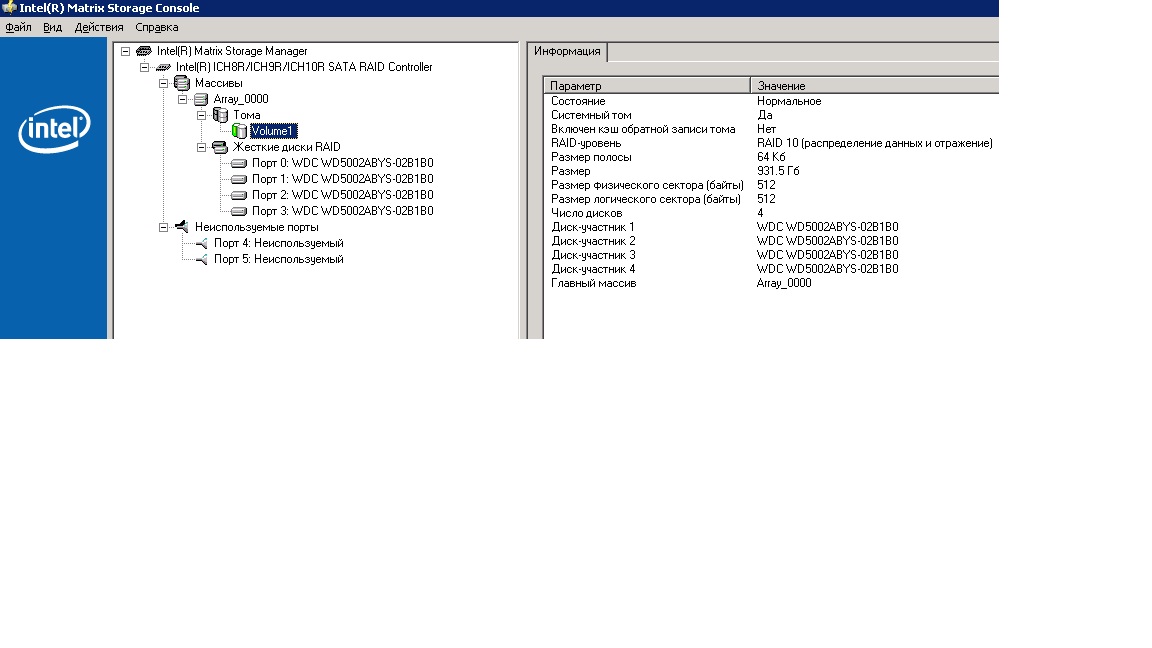This screenshot has height=648, width=1152.
Task: Click the Array_0000 icon in tree
Action: click(201, 99)
